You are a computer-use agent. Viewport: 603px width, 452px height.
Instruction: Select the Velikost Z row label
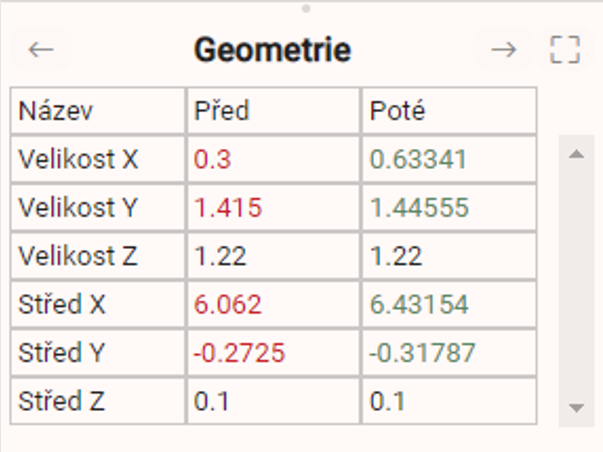(78, 256)
